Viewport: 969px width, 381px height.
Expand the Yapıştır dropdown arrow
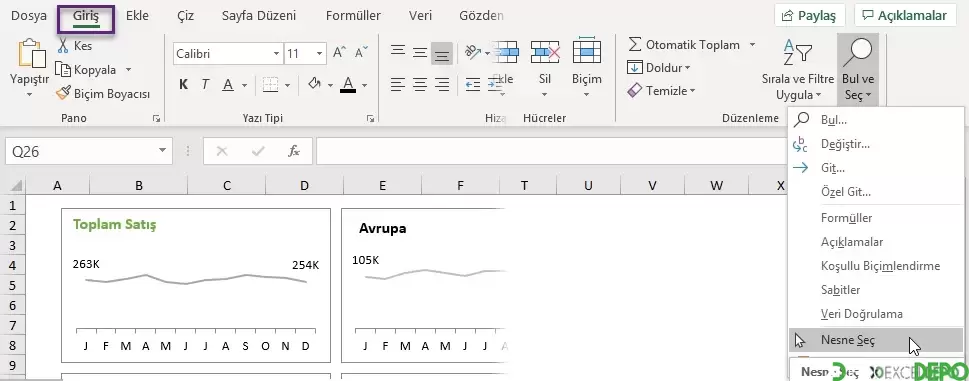[29, 94]
